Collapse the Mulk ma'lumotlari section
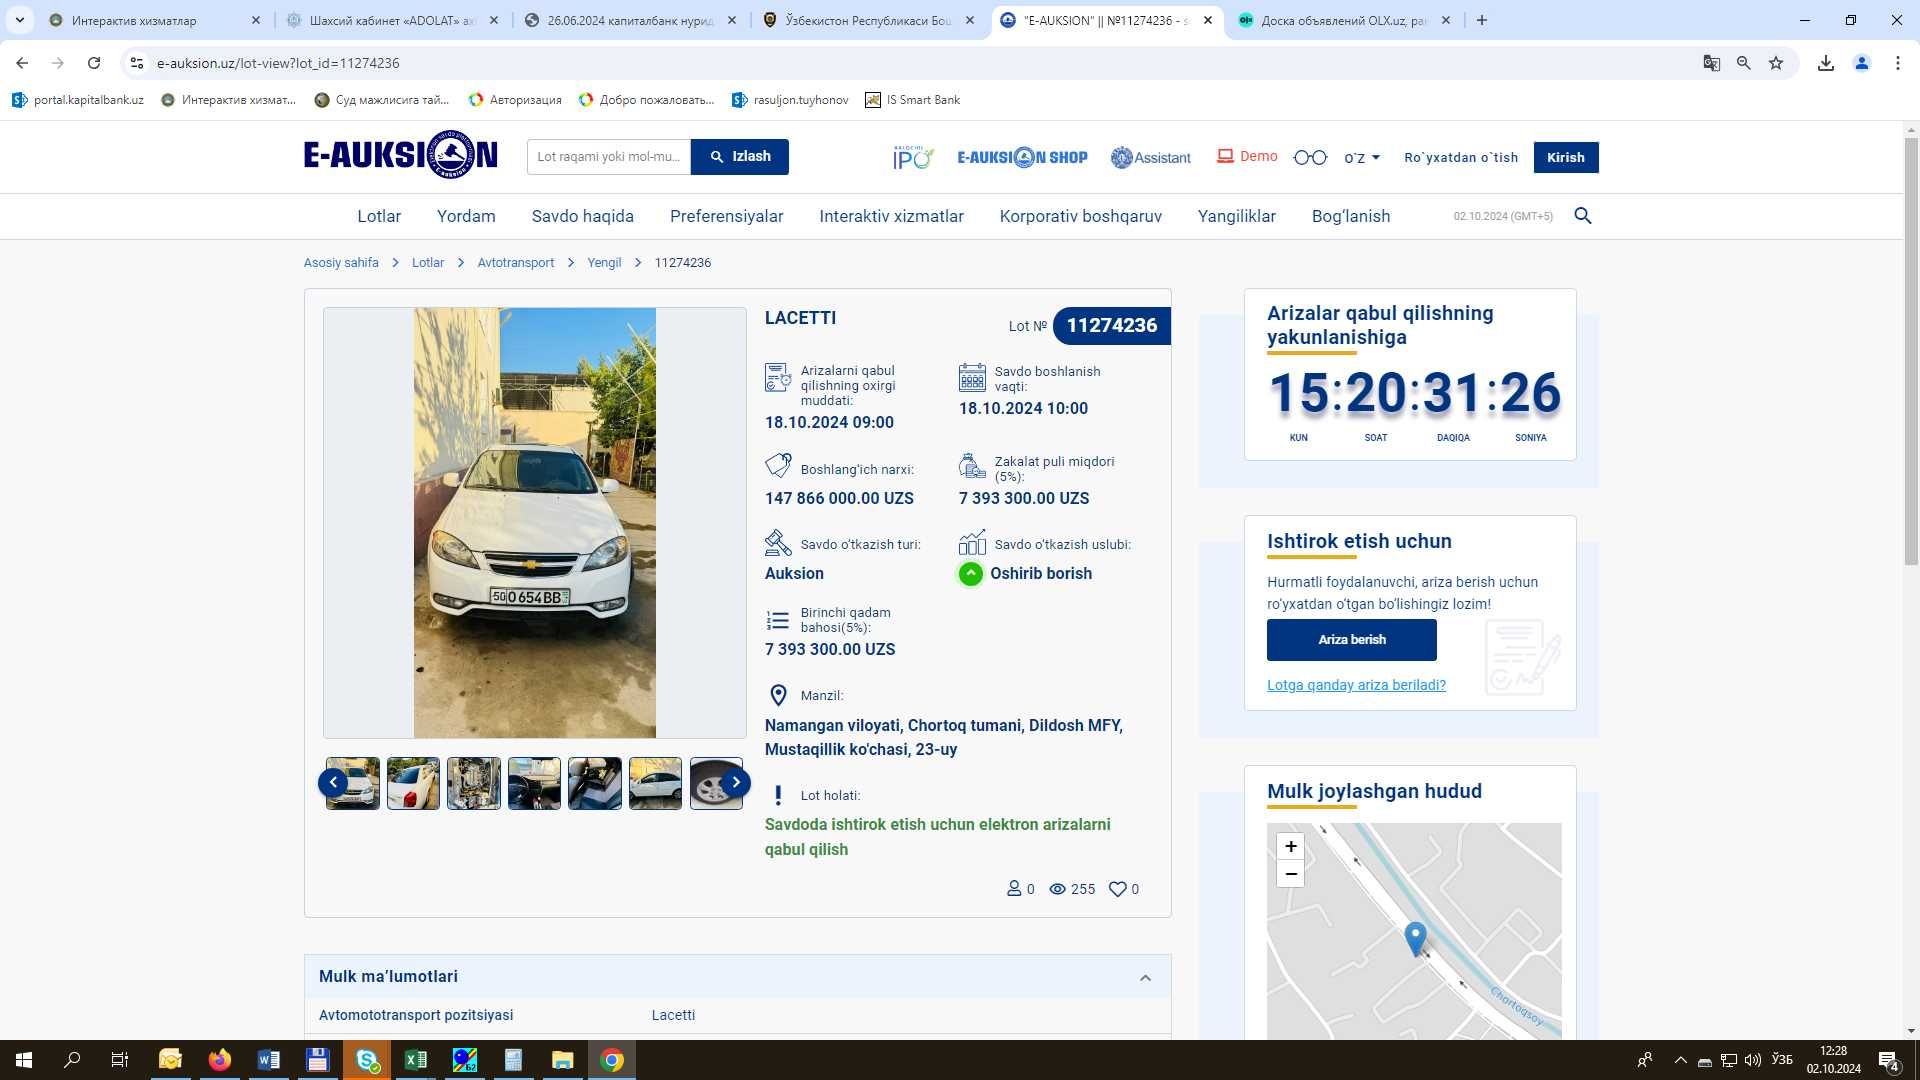The width and height of the screenshot is (1920, 1080). click(1146, 977)
